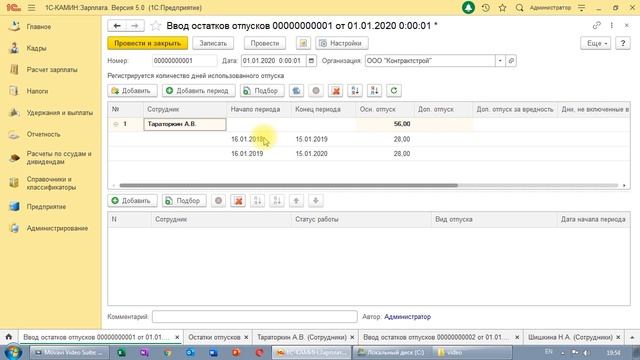Click Подбор in lower table toolbar

184,201
